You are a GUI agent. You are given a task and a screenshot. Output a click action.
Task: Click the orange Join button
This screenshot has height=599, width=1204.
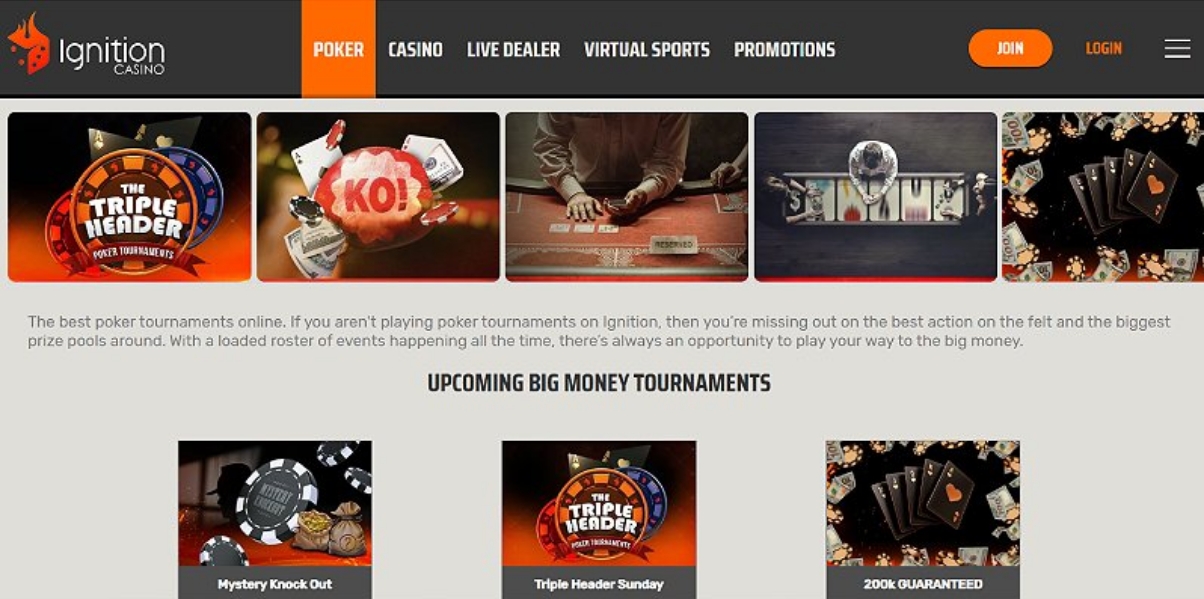1010,48
